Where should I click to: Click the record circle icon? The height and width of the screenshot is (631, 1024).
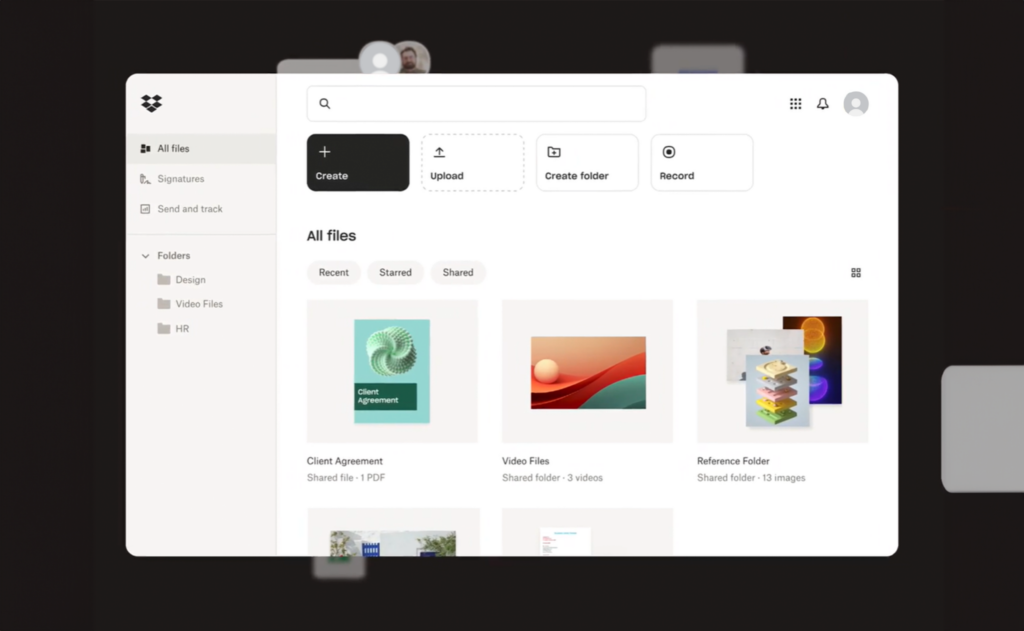[x=669, y=152]
